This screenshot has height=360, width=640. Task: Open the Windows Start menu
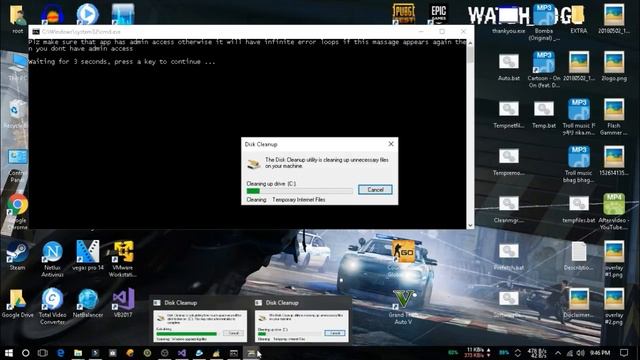click(9, 353)
